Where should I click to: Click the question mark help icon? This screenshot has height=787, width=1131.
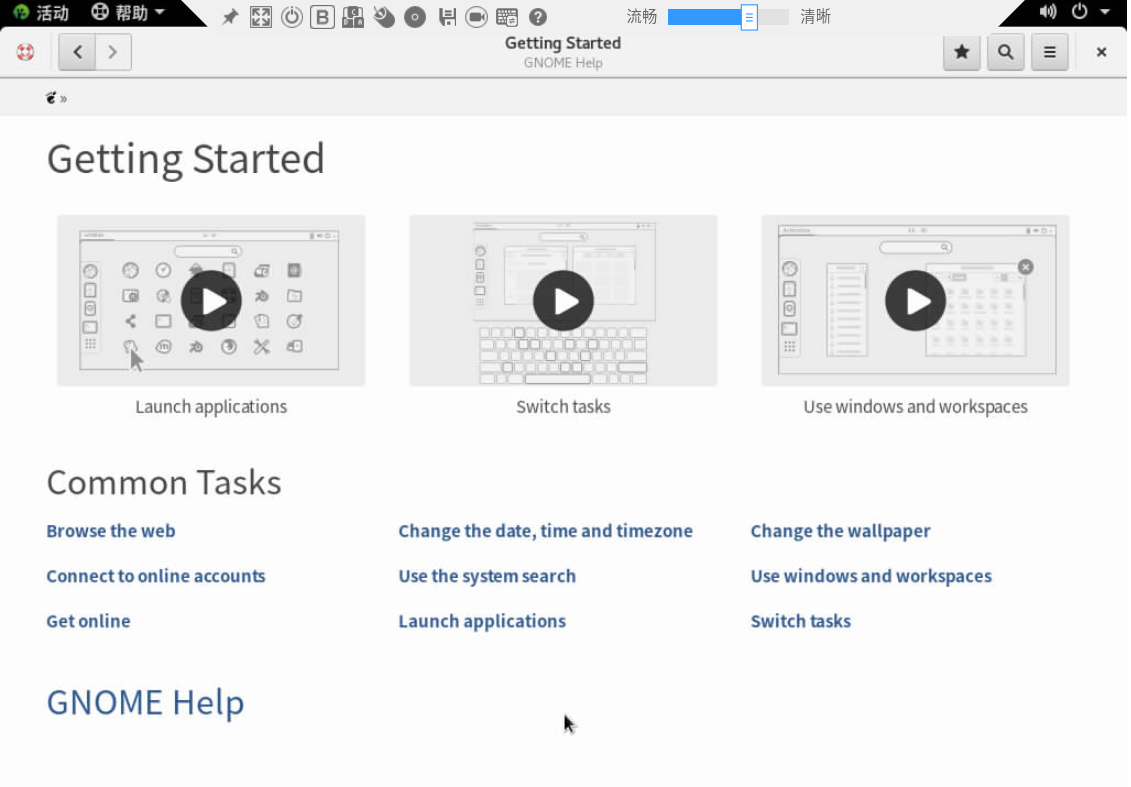click(x=538, y=17)
